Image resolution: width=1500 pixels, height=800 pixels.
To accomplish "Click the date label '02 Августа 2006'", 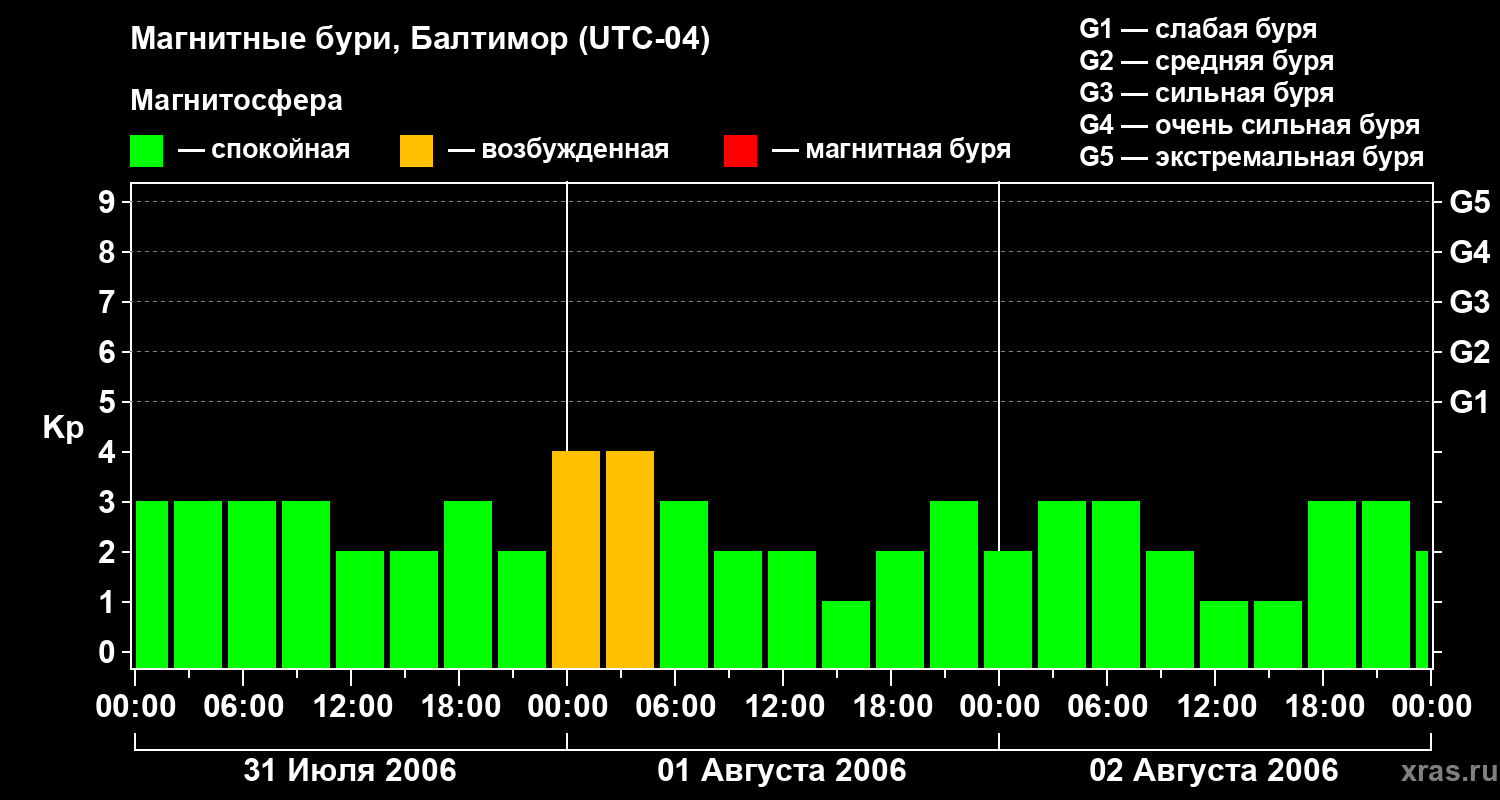I will [1214, 770].
